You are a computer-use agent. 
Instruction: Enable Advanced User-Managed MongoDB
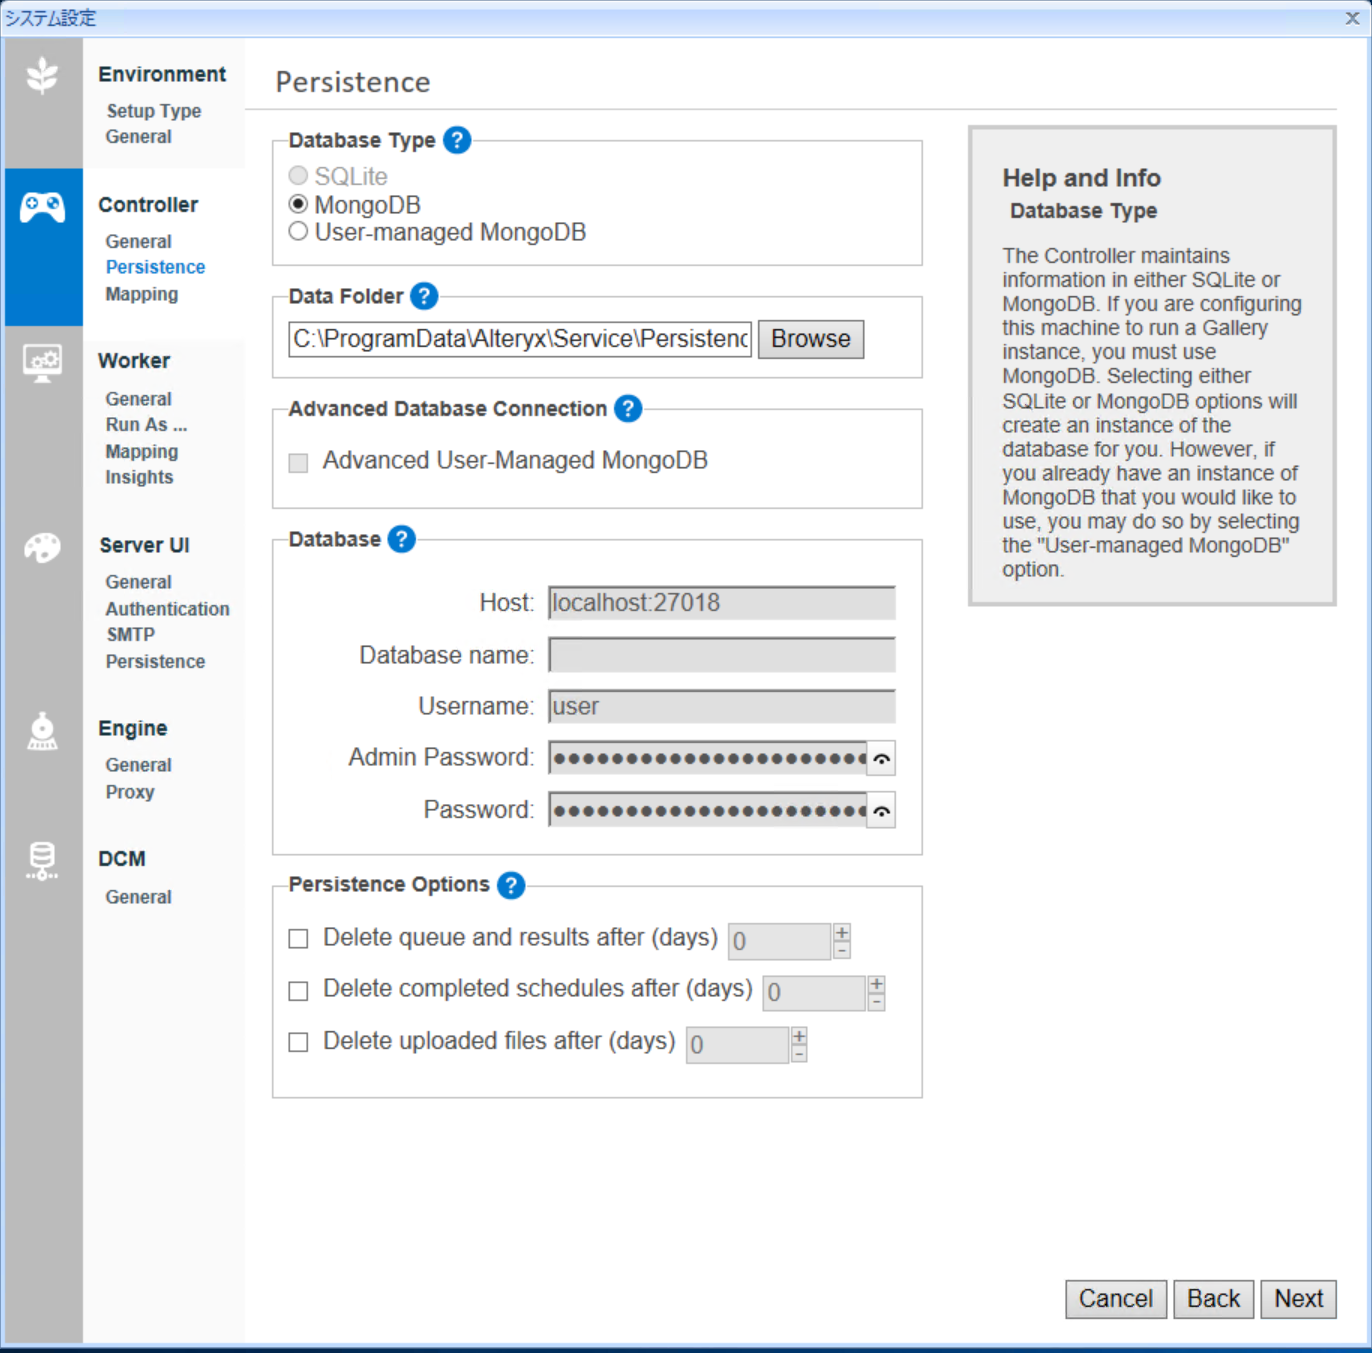tap(297, 462)
